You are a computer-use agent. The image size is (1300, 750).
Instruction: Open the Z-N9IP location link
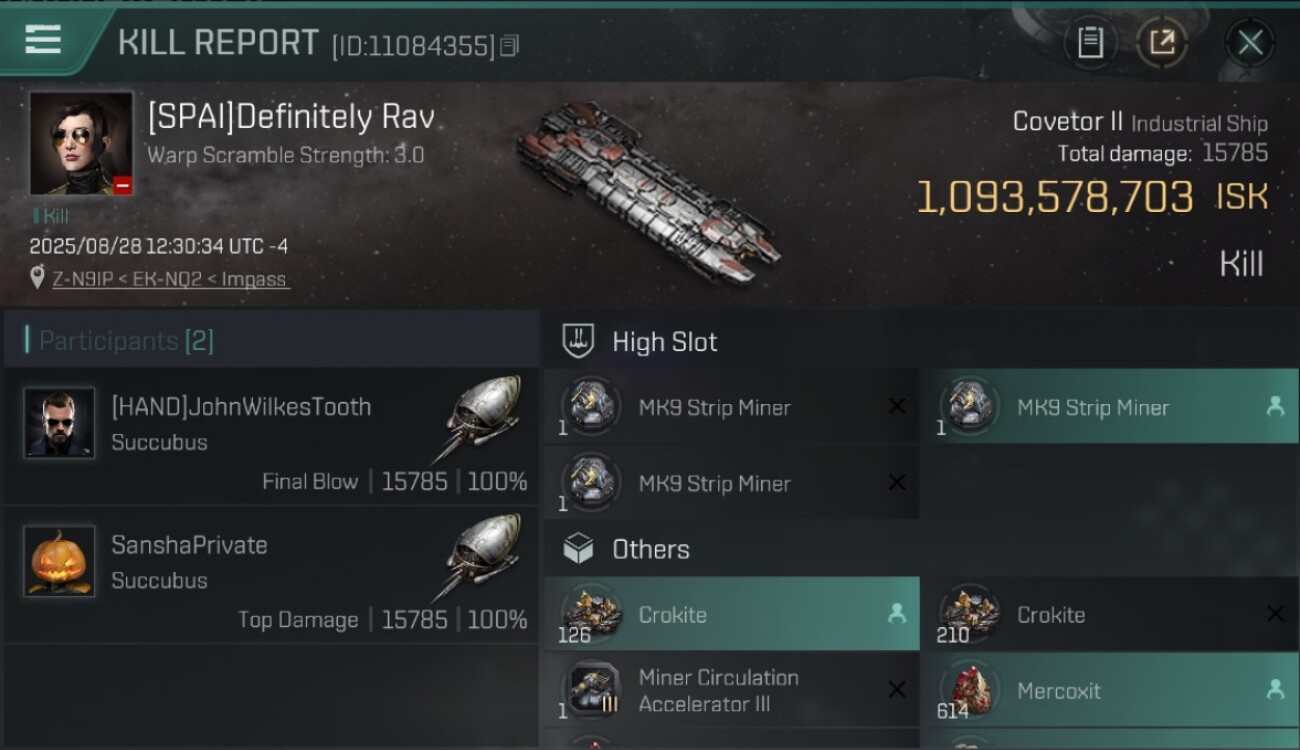170,279
